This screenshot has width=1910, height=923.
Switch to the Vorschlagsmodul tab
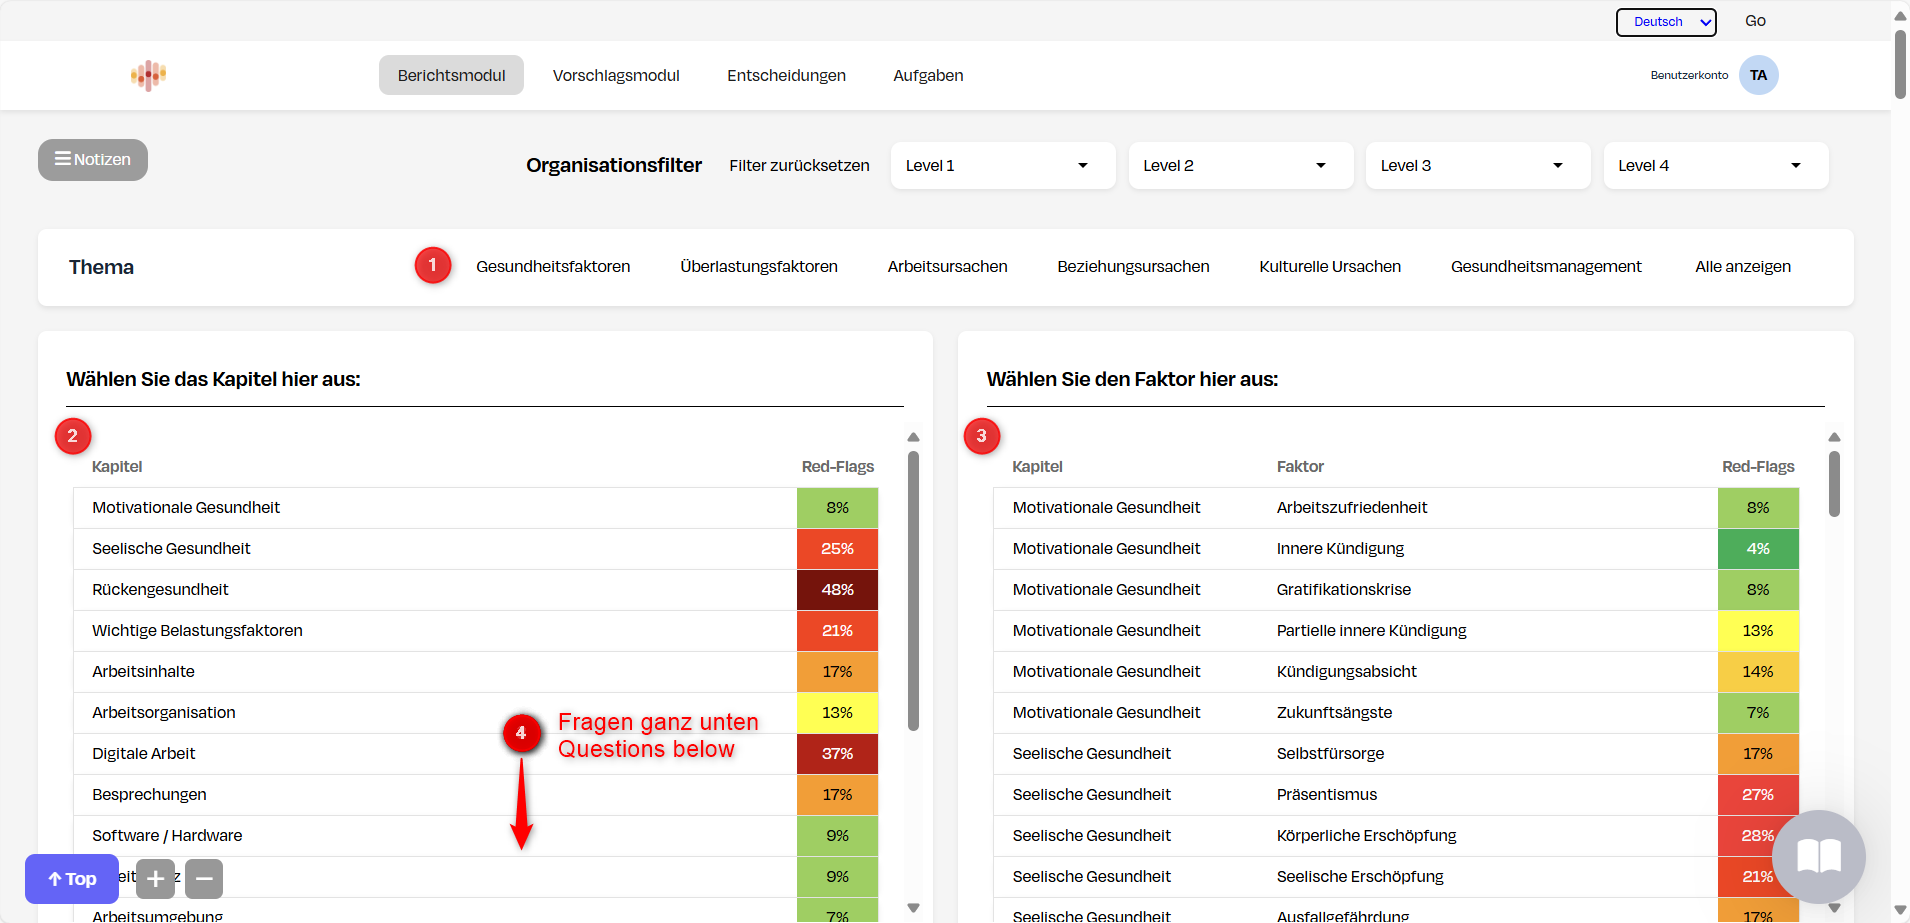616,75
